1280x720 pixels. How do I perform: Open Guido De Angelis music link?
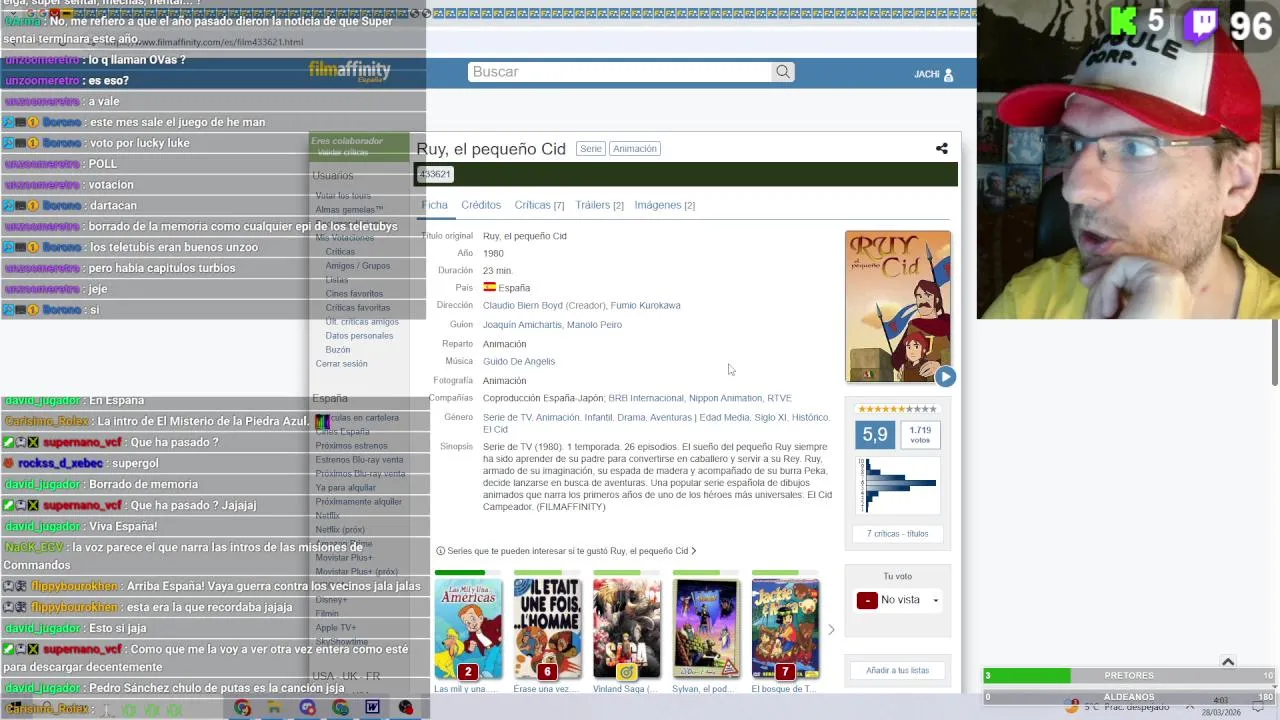pos(519,362)
